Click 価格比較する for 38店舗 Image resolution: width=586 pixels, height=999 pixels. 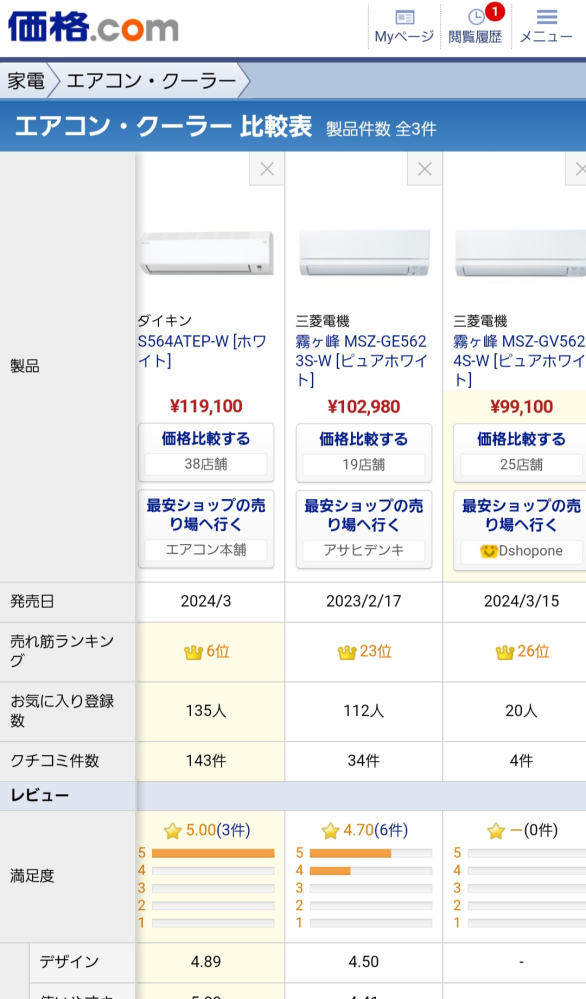(x=206, y=452)
